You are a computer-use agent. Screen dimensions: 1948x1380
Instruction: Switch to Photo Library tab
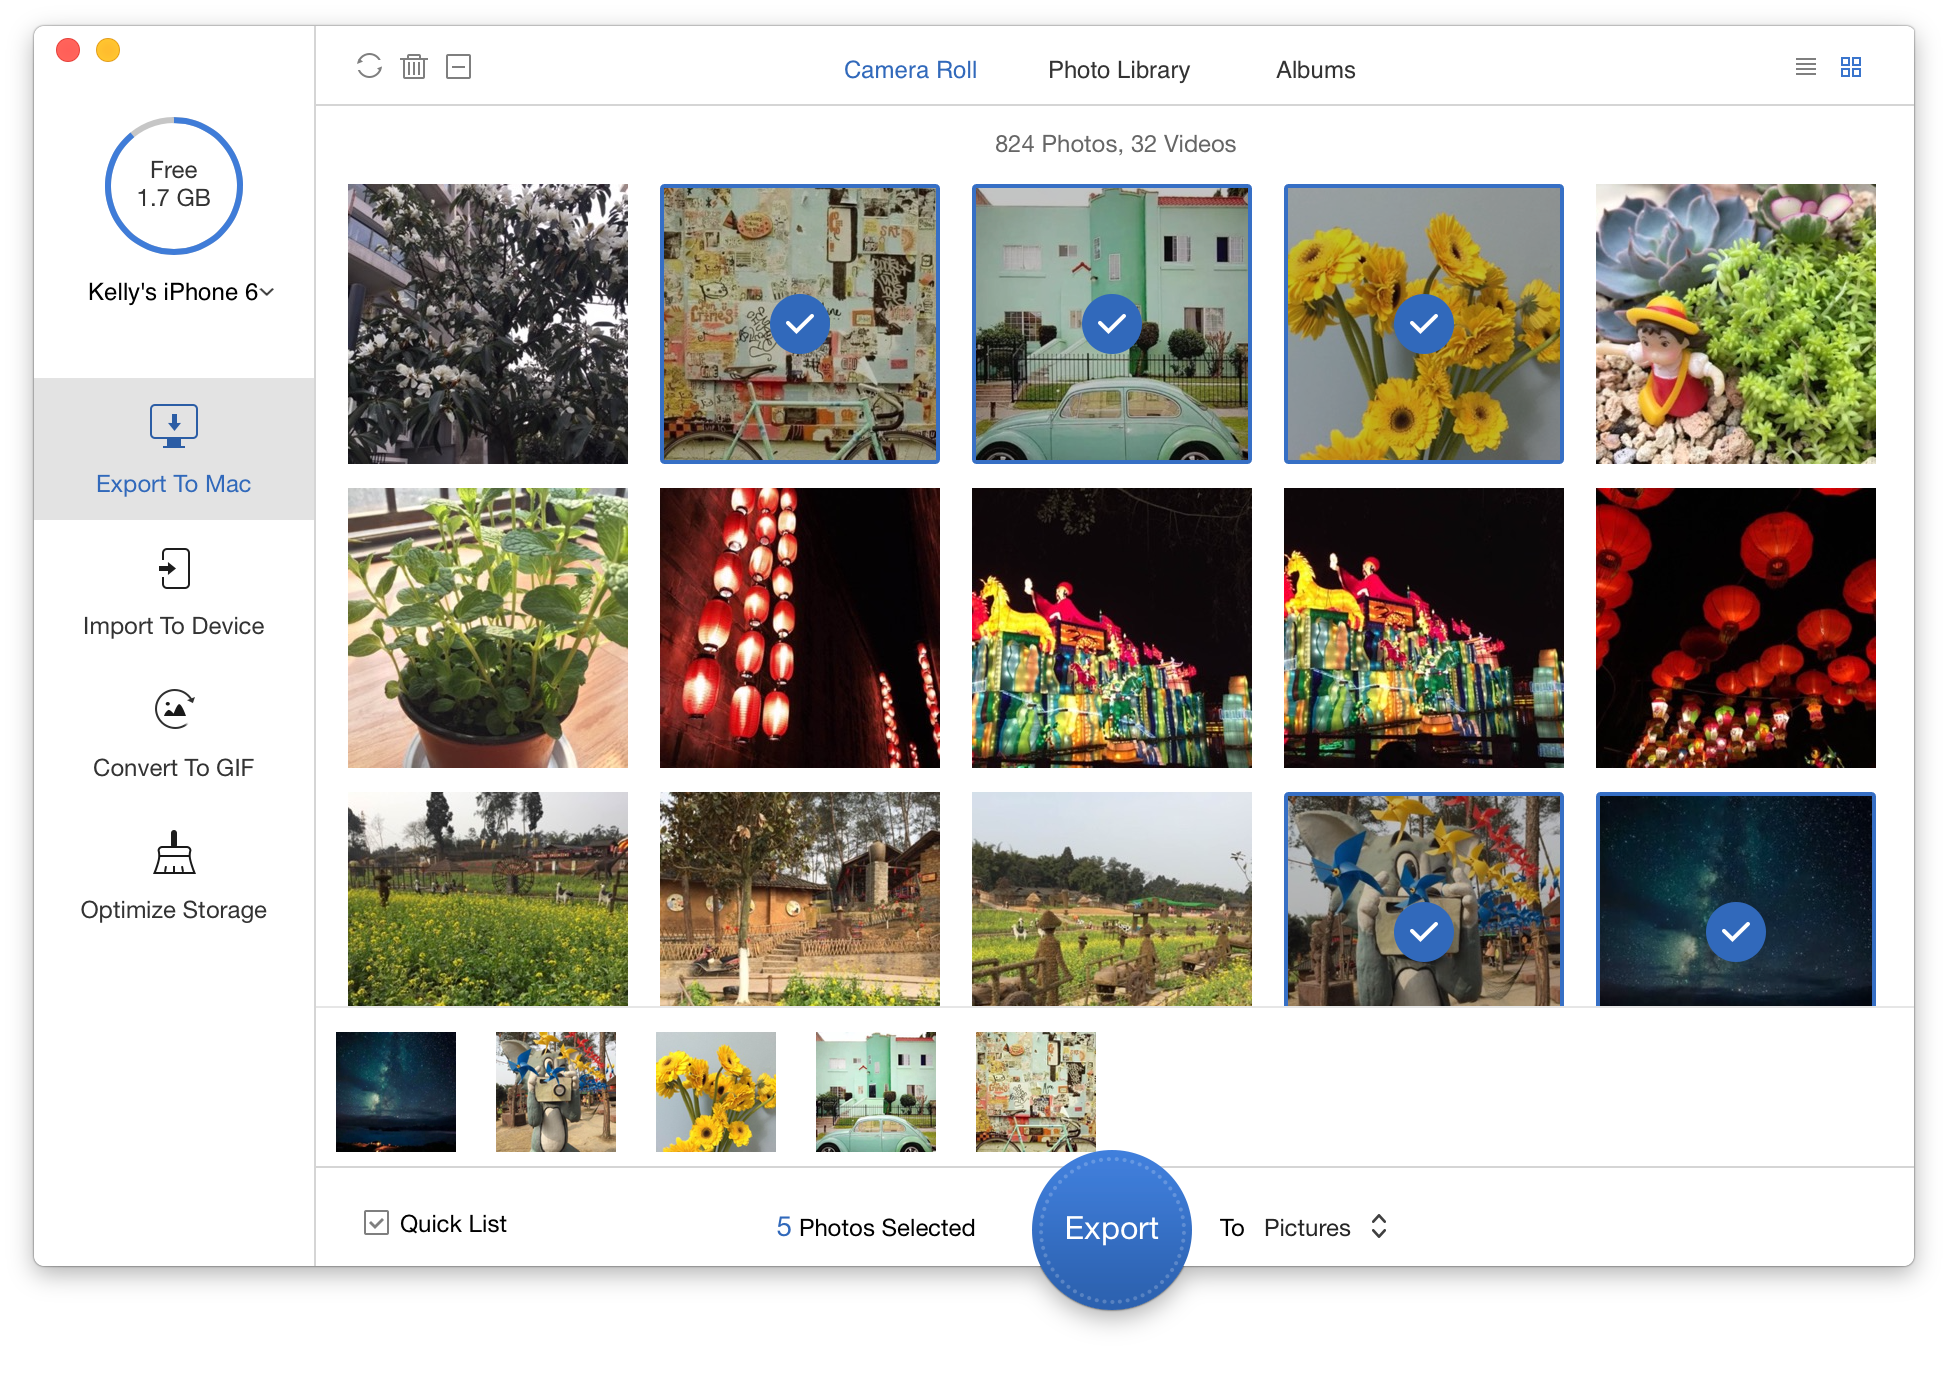[x=1118, y=70]
